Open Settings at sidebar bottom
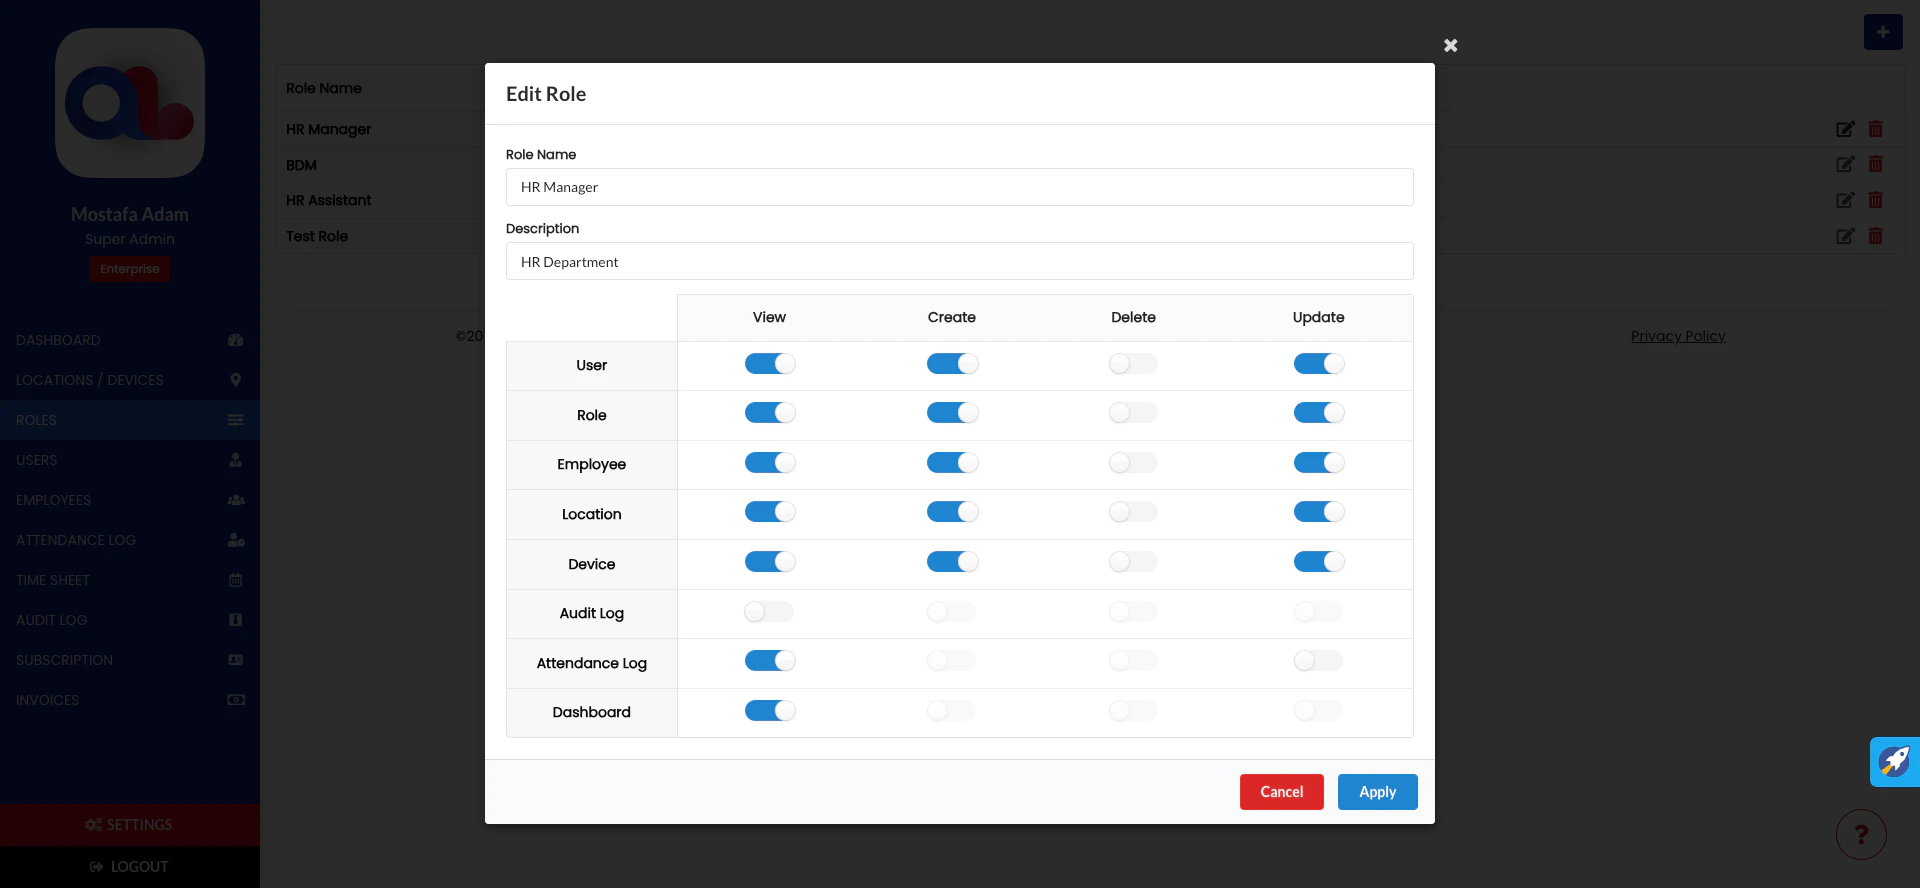 (130, 825)
